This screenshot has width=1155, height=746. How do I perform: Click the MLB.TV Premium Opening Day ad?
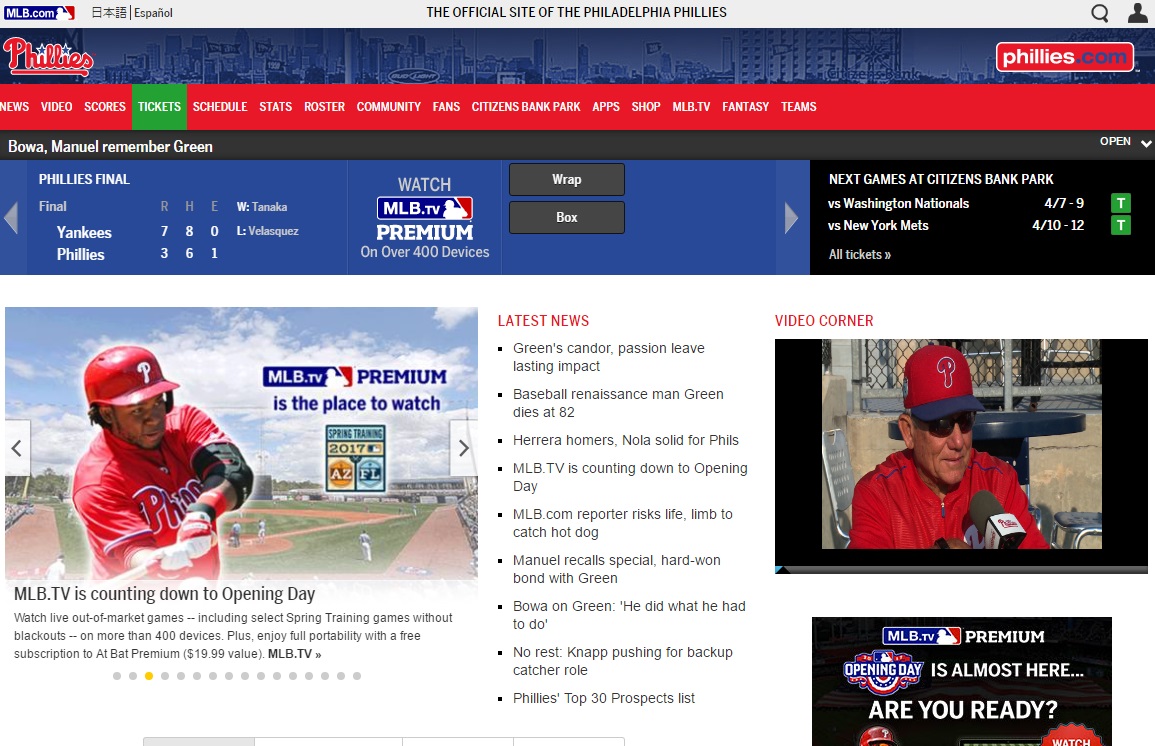[x=961, y=682]
